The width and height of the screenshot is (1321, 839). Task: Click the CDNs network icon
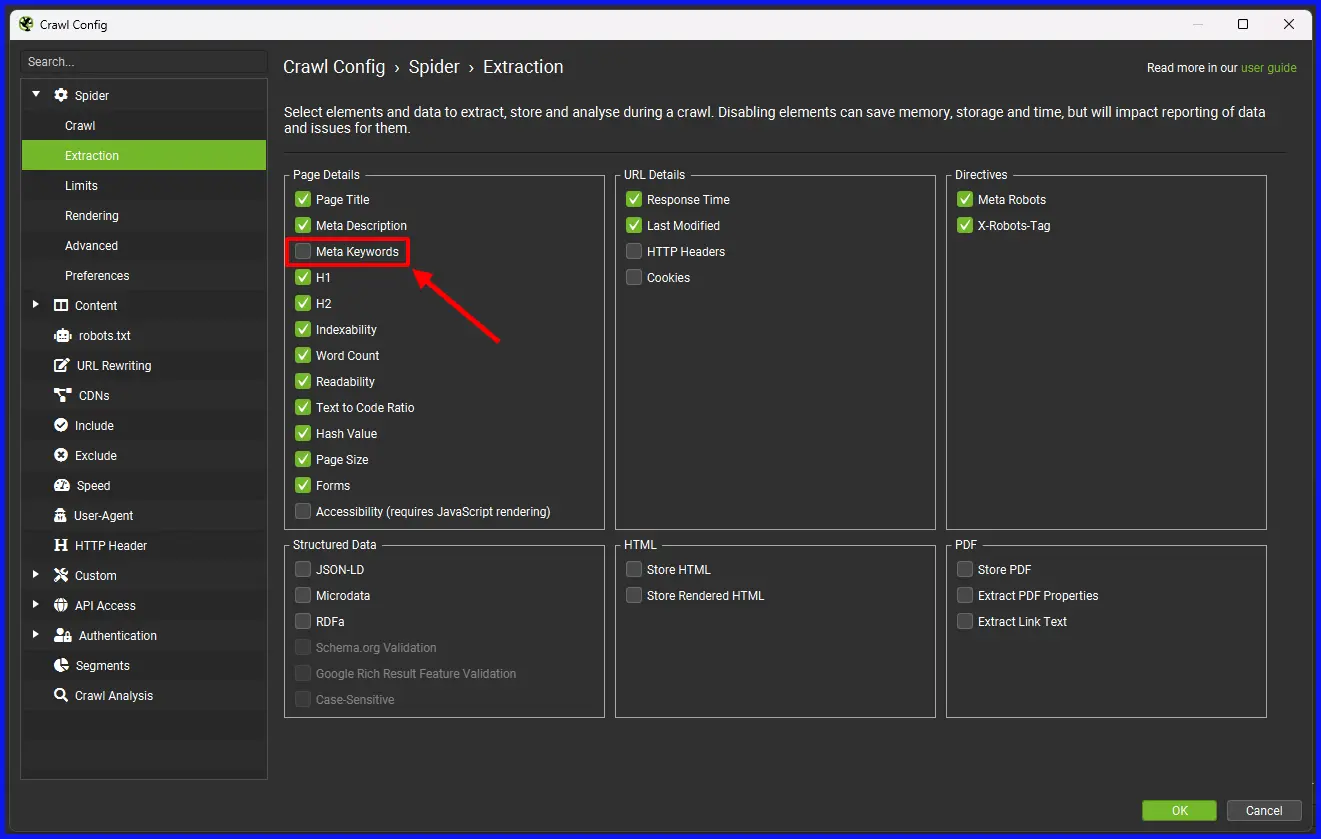point(62,395)
